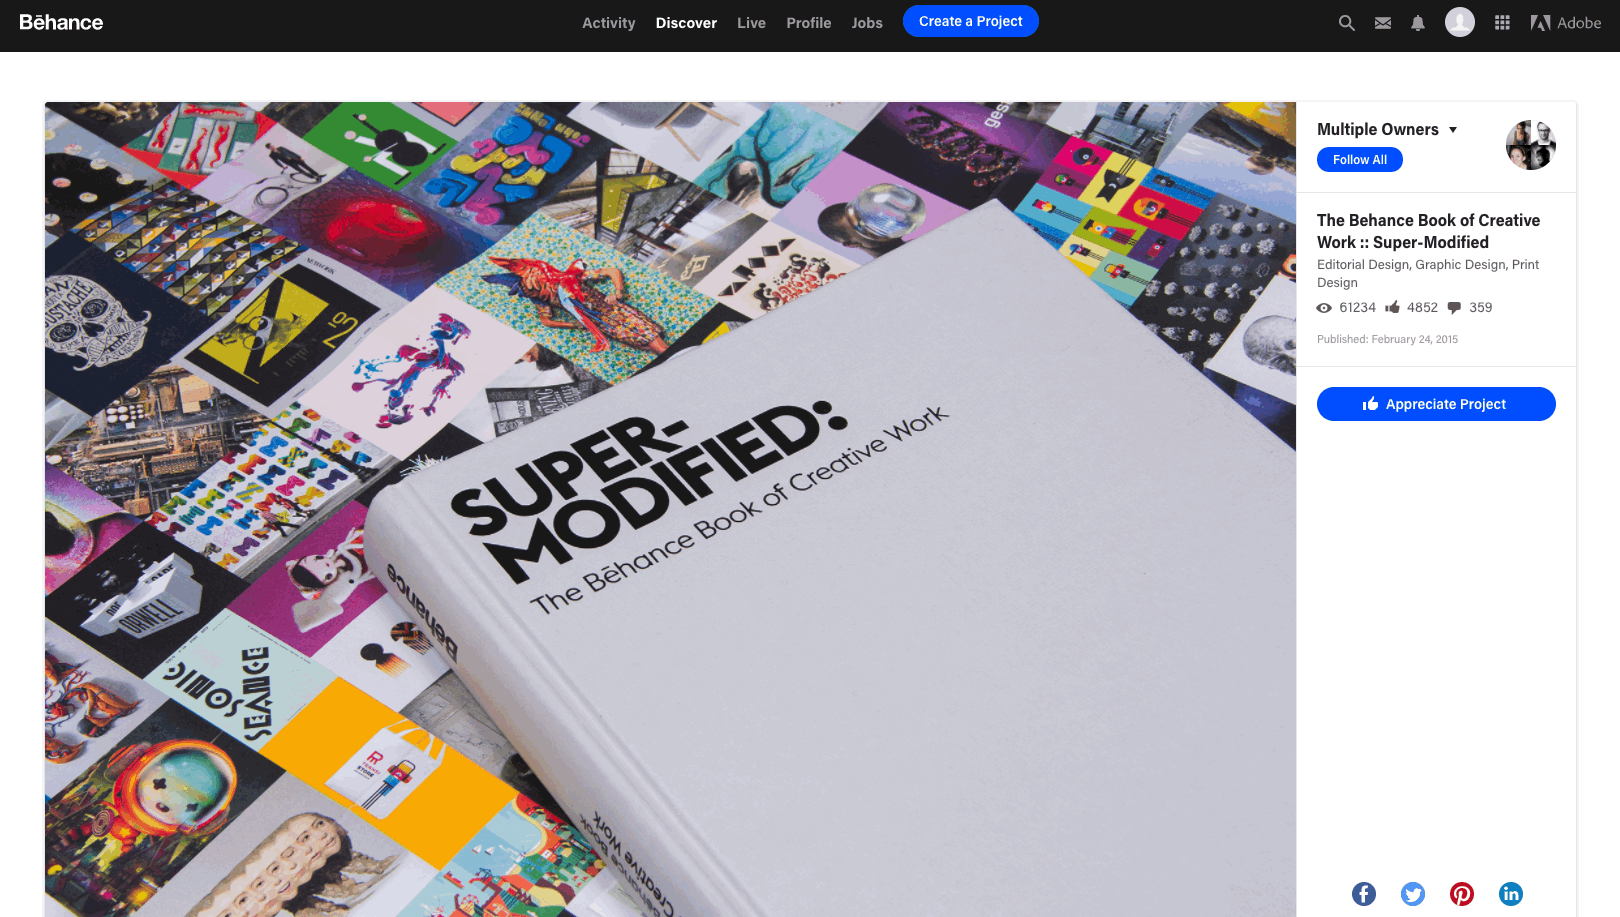Click the Create a Project button
1620x917 pixels.
click(x=971, y=21)
